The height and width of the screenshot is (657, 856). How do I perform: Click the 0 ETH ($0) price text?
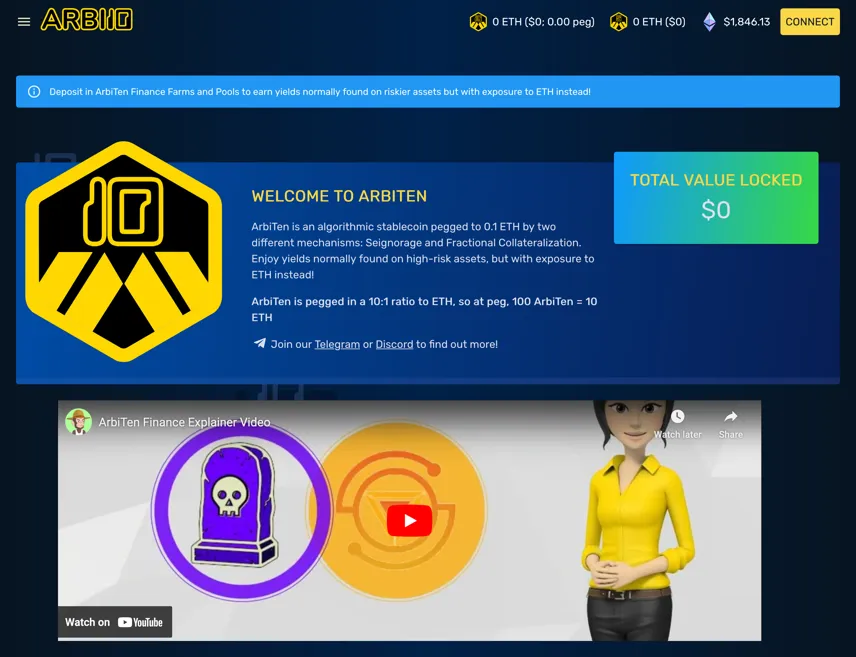pyautogui.click(x=659, y=22)
